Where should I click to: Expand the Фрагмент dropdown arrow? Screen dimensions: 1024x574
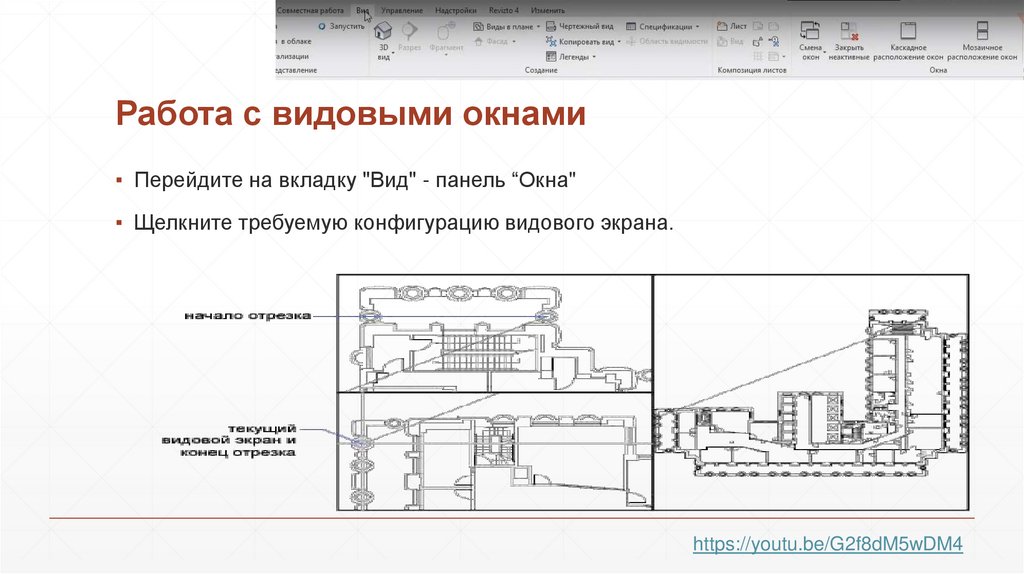[446, 56]
